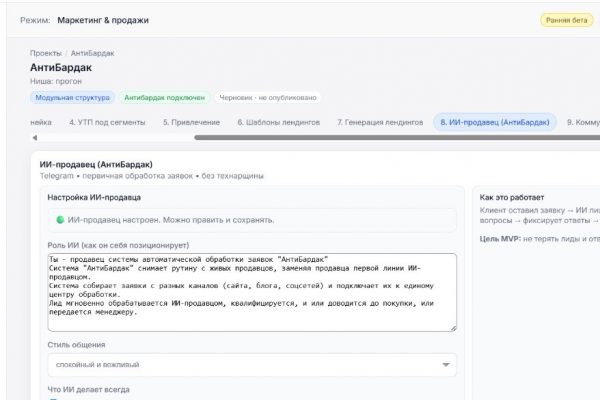Click the partially visible 'нейка' tab
Image resolution: width=600 pixels, height=400 pixels.
pos(41,122)
